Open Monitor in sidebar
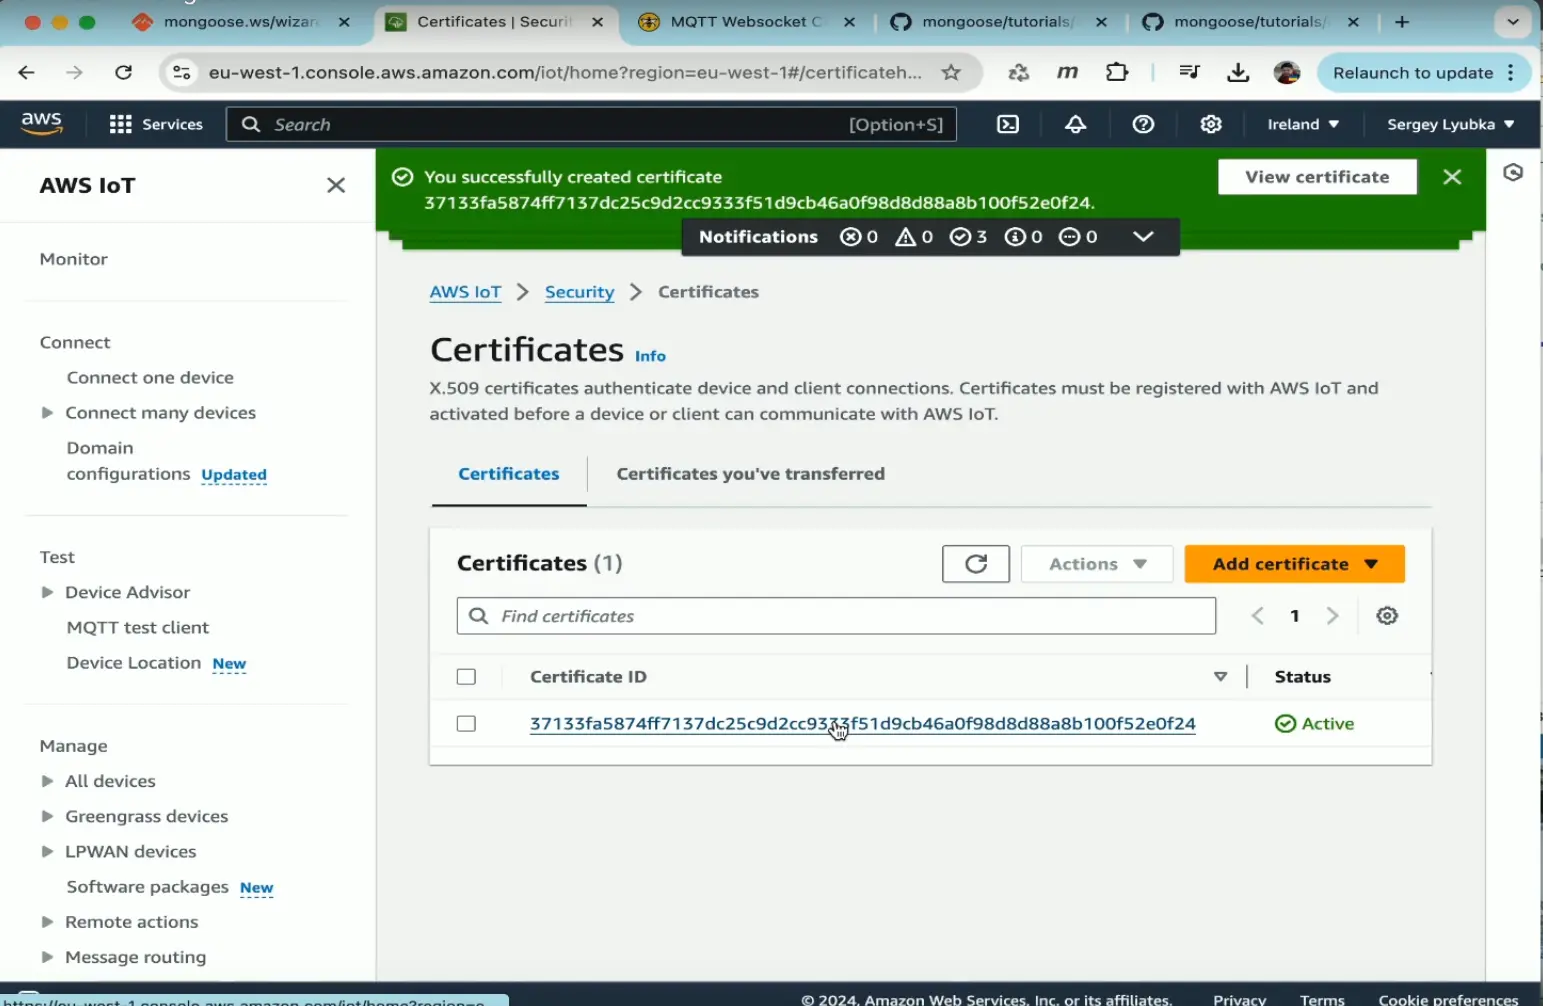The height and width of the screenshot is (1006, 1543). 74,259
